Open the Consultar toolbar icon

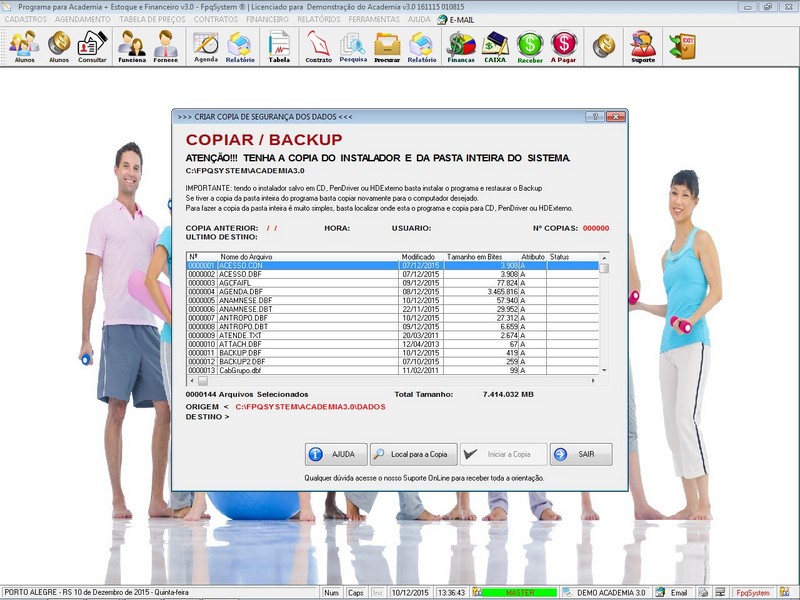click(92, 46)
